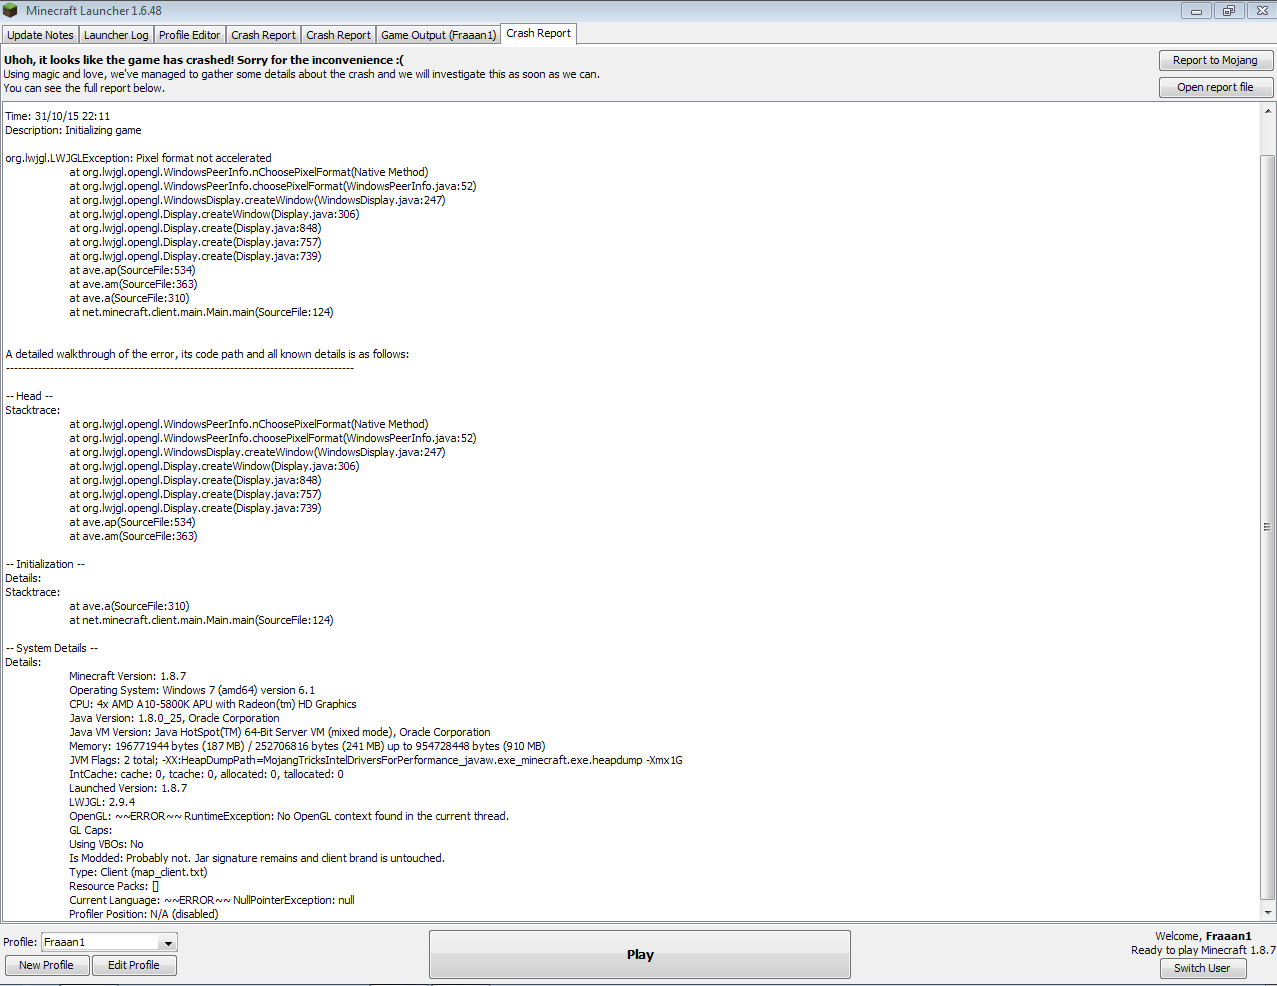Click 'Ready to play Minecraft 1.8.7' status
Screen dimensions: 1277x986
click(x=1203, y=950)
